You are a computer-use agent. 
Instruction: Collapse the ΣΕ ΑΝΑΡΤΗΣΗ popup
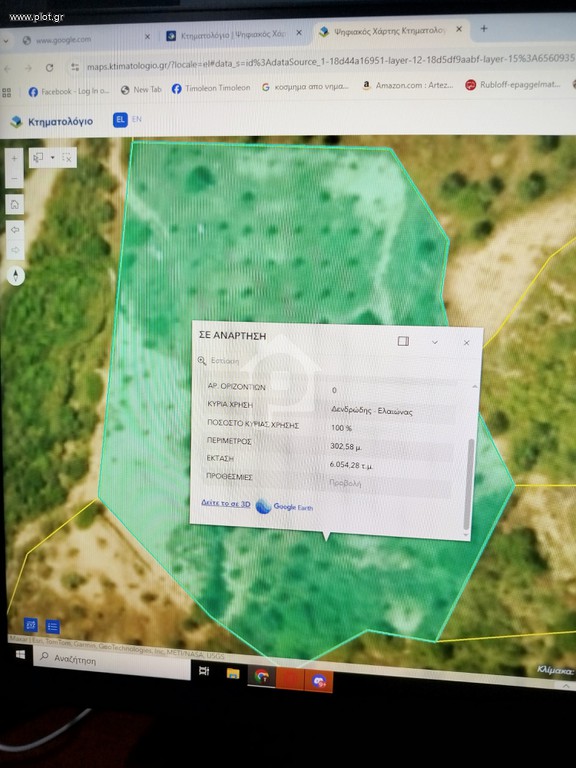point(434,342)
